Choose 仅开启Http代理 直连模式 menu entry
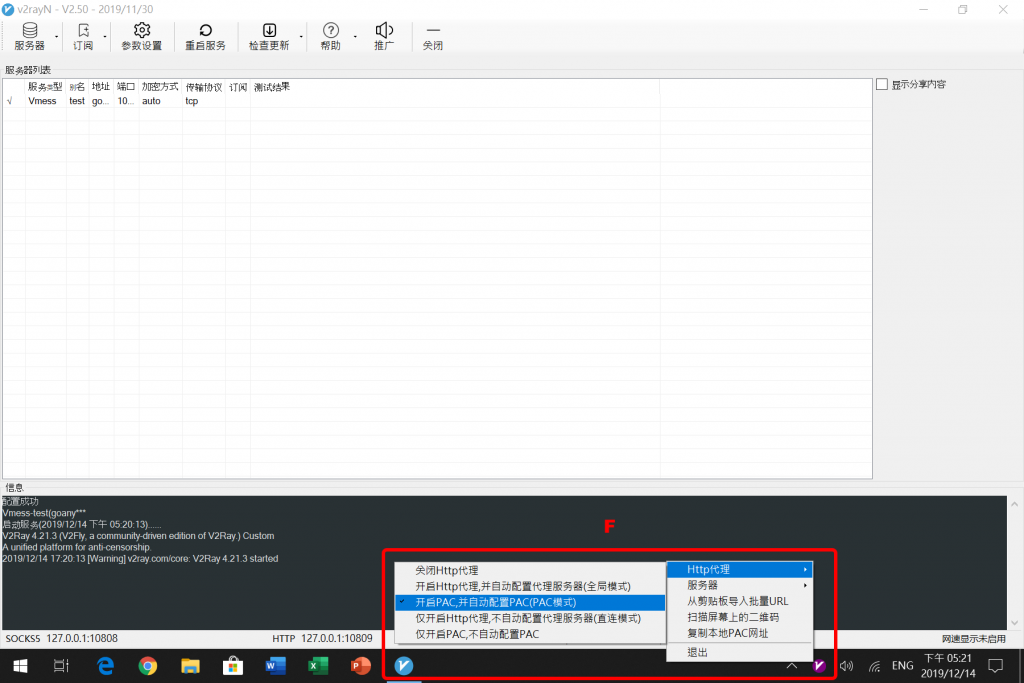The height and width of the screenshot is (683, 1024). click(x=530, y=618)
